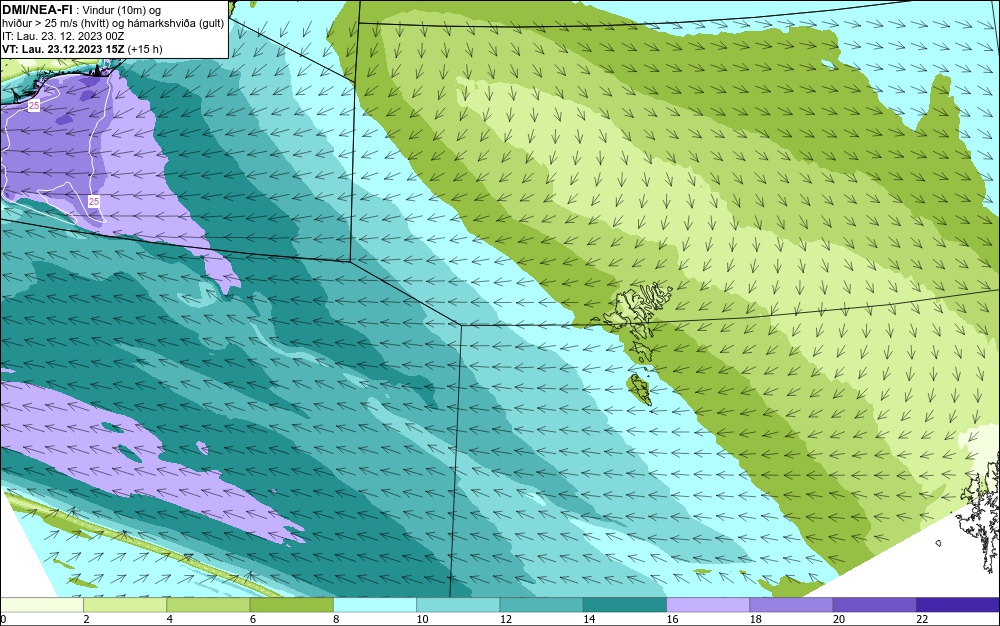1000x626 pixels.
Task: Click the olive green 6–8 m/s legend swatch
Action: (291, 605)
